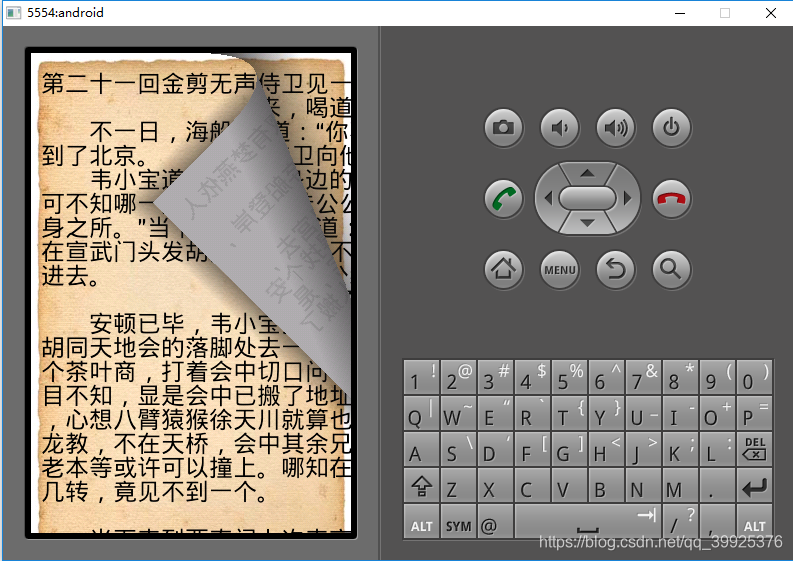Click the period key next to M

pos(718,485)
